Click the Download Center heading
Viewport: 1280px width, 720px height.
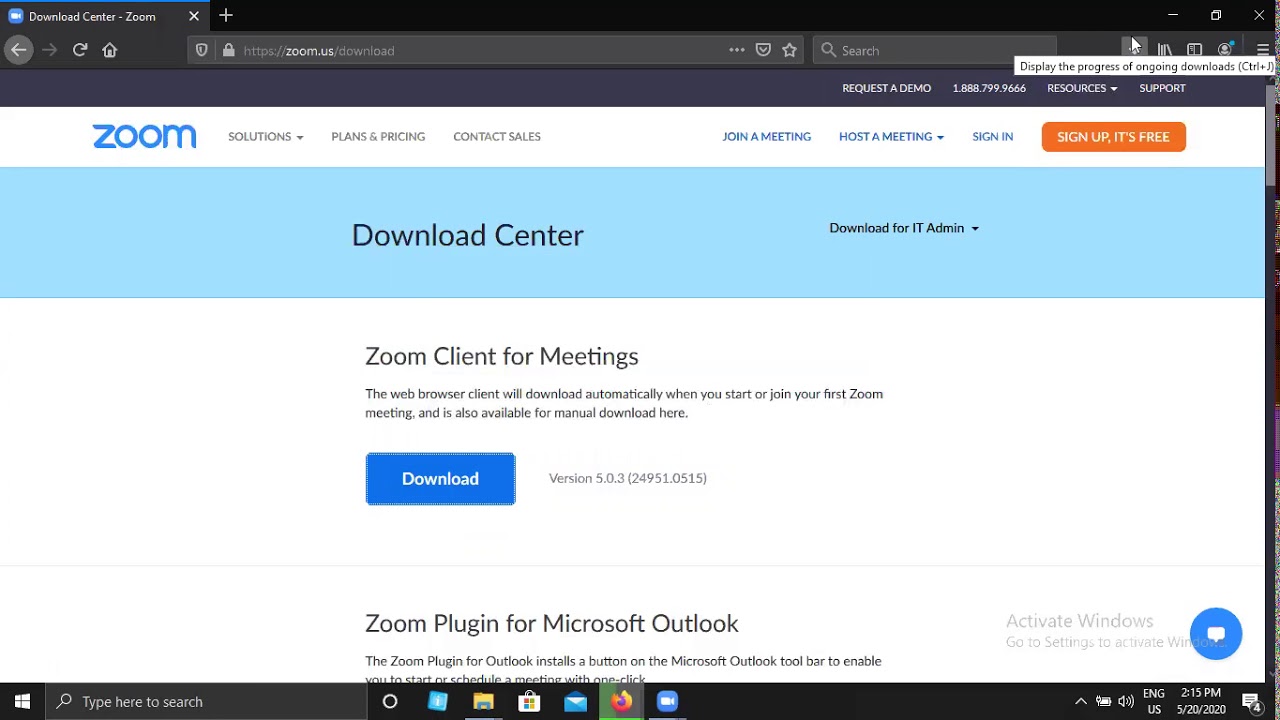(468, 235)
